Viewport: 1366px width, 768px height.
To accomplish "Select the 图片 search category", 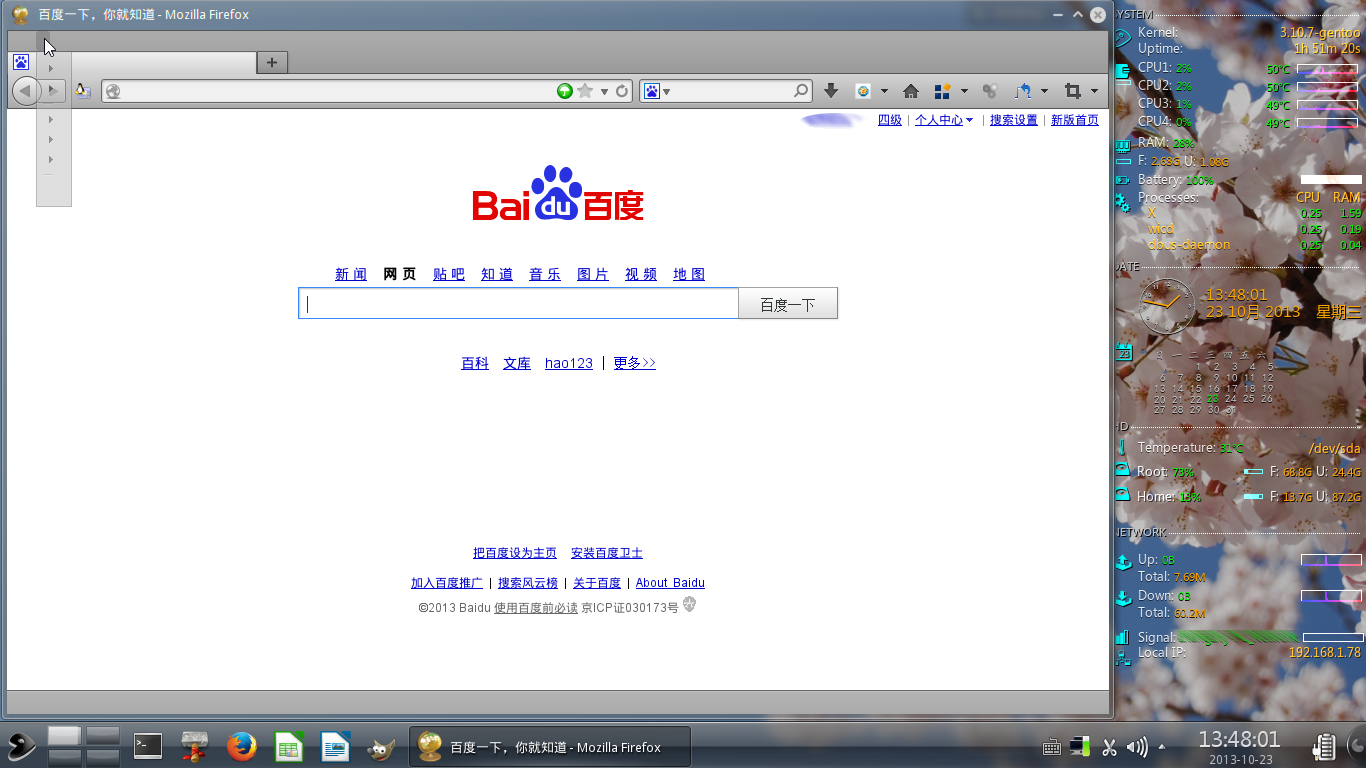I will click(593, 274).
